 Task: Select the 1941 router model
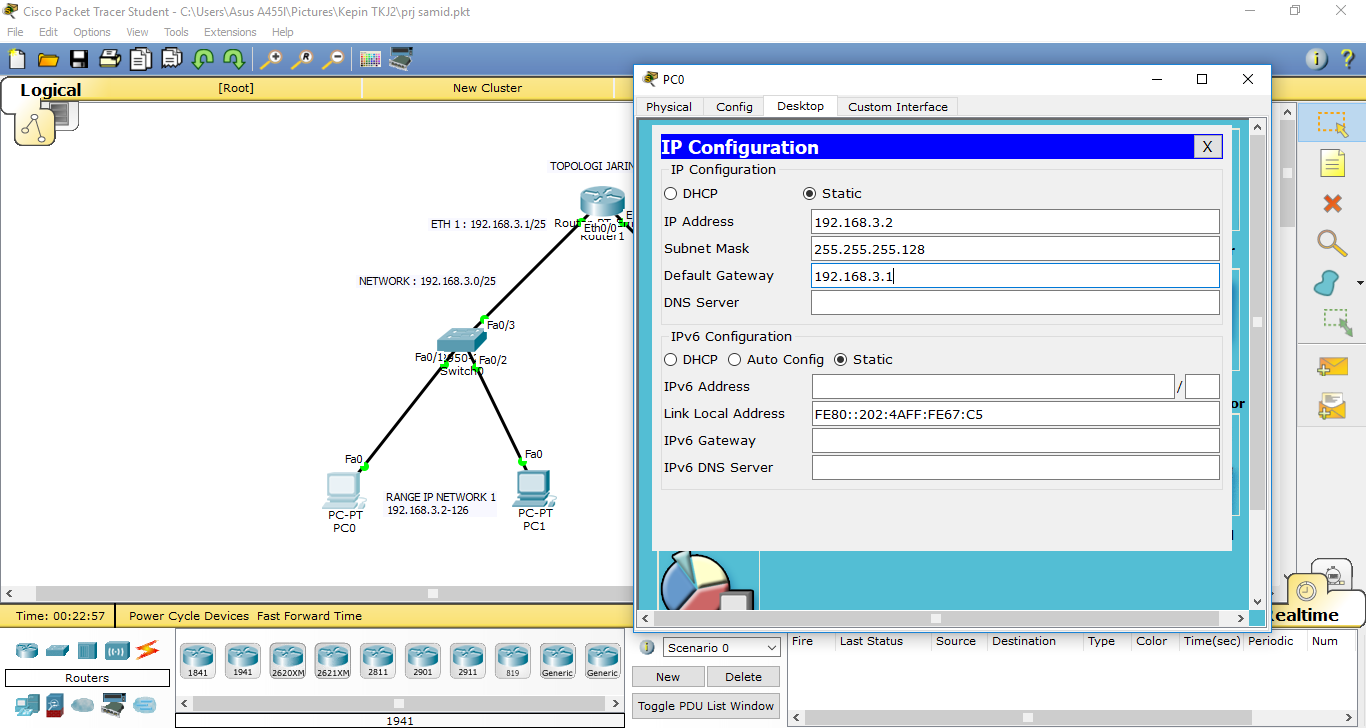(x=242, y=660)
